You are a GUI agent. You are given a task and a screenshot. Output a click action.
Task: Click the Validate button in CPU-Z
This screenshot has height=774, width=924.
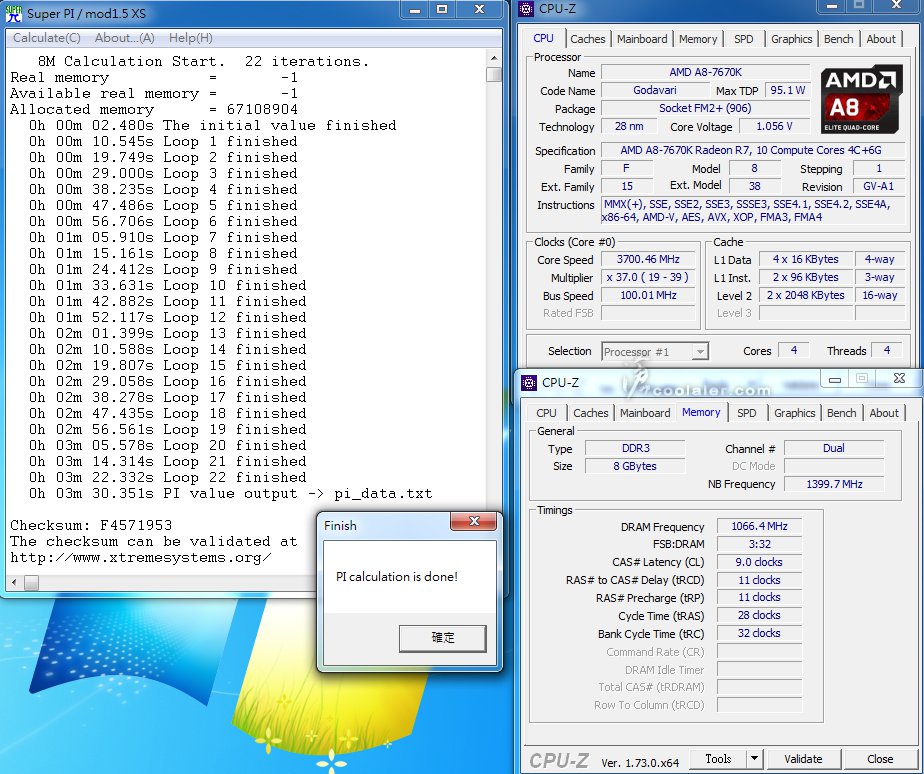pos(803,758)
